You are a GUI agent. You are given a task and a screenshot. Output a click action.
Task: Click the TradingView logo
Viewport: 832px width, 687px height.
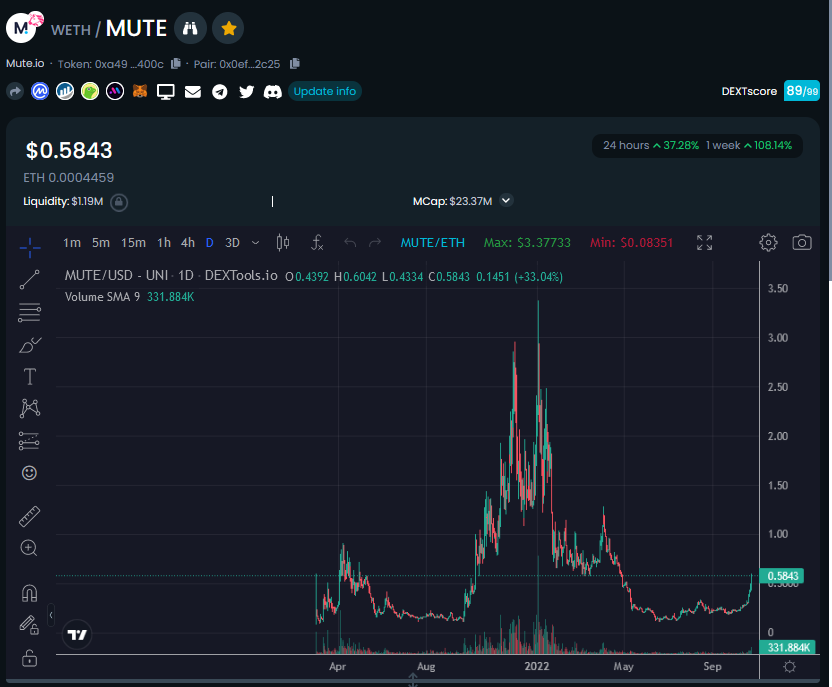(x=77, y=634)
